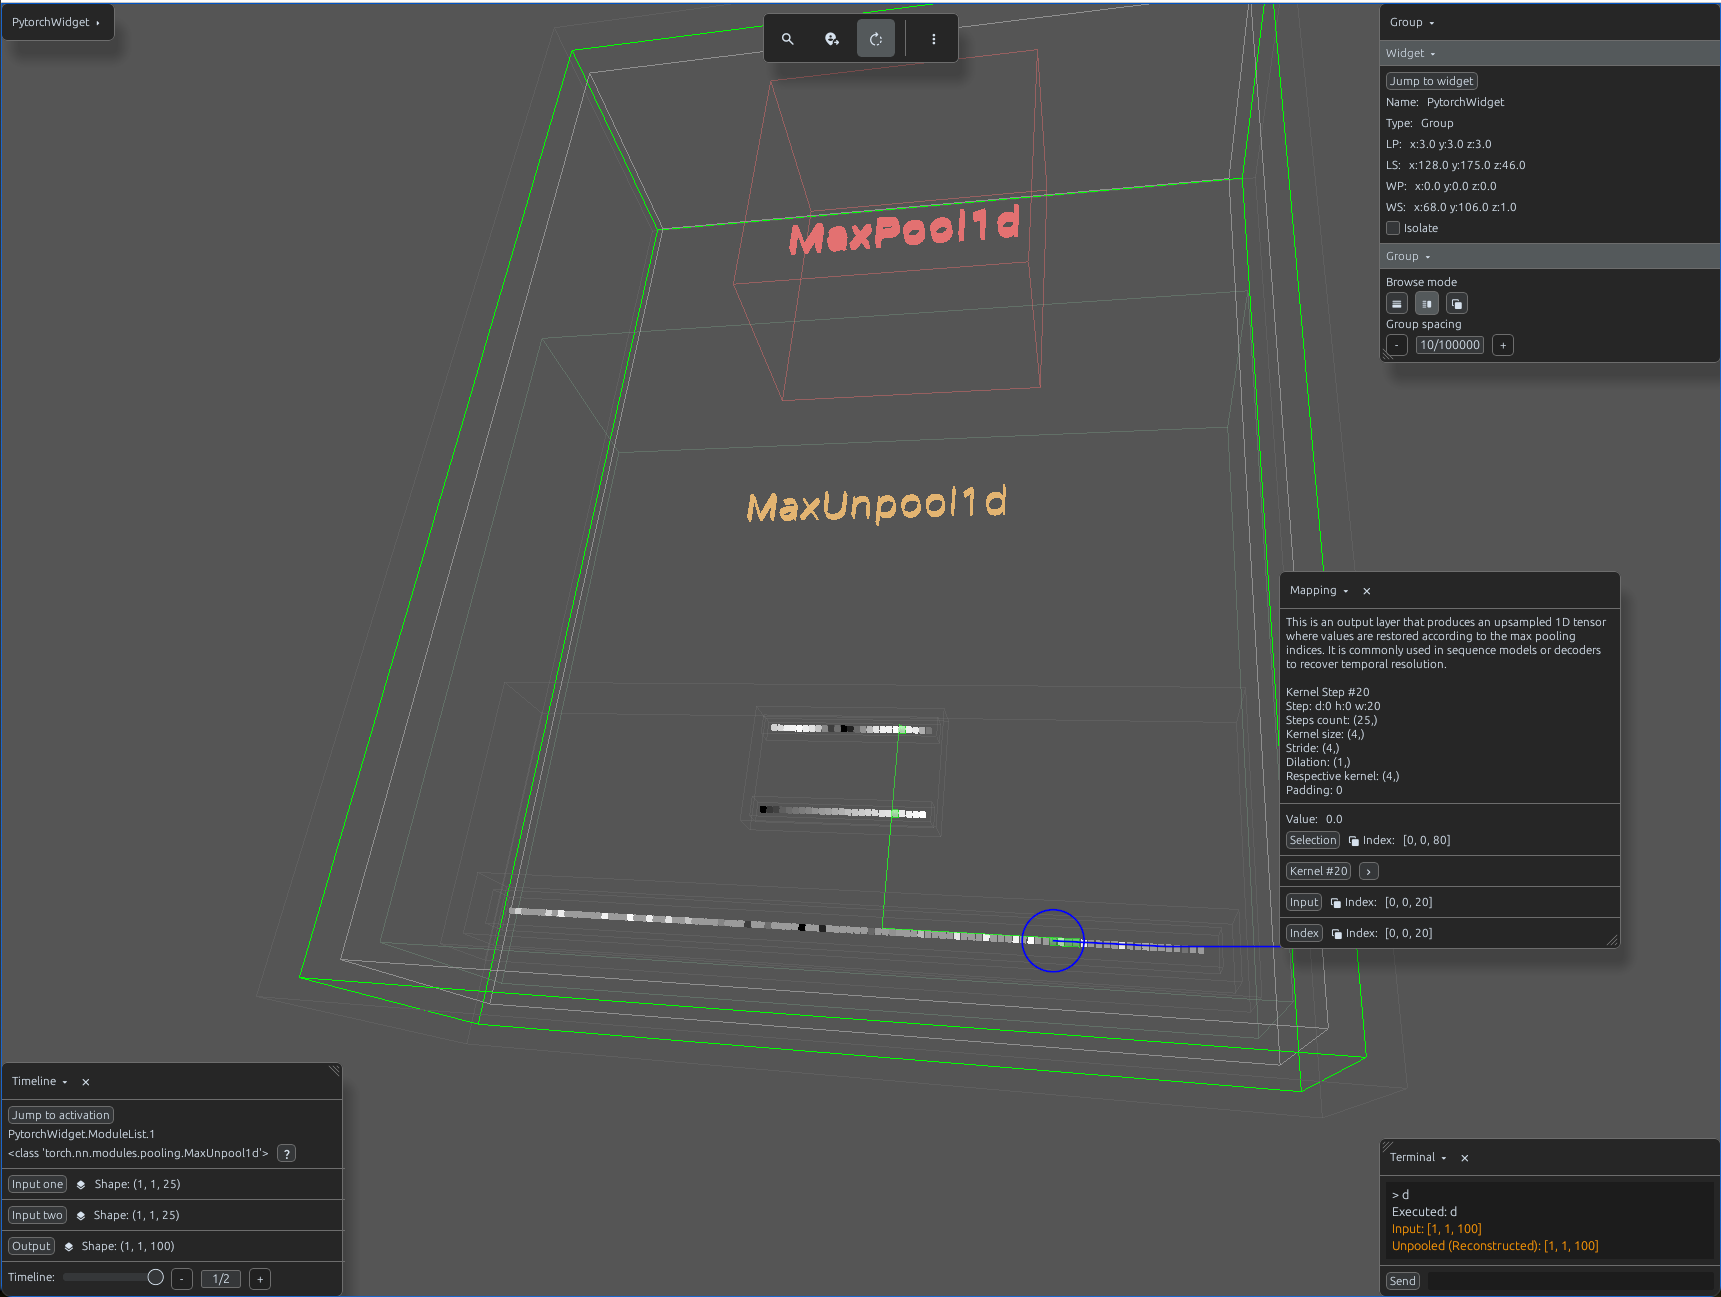Open the Mapping panel dropdown
Image resolution: width=1721 pixels, height=1297 pixels.
coord(1319,591)
